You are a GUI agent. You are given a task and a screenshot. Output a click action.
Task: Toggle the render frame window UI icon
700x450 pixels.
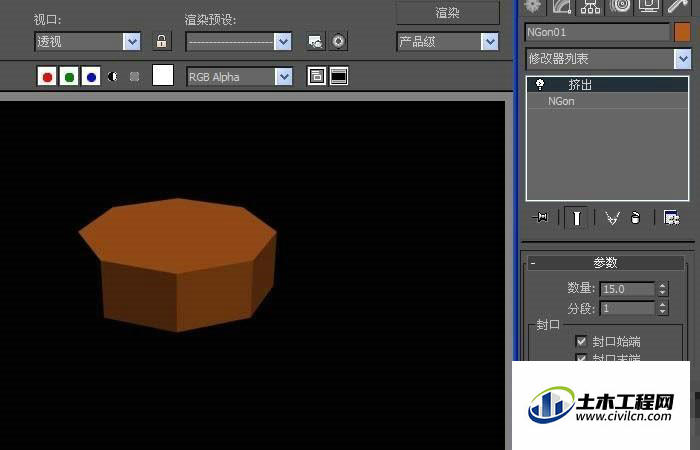[x=338, y=76]
